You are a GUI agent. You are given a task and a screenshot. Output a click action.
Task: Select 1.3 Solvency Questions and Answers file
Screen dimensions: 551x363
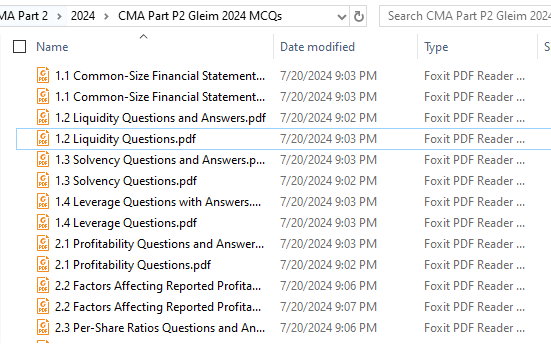(160, 160)
